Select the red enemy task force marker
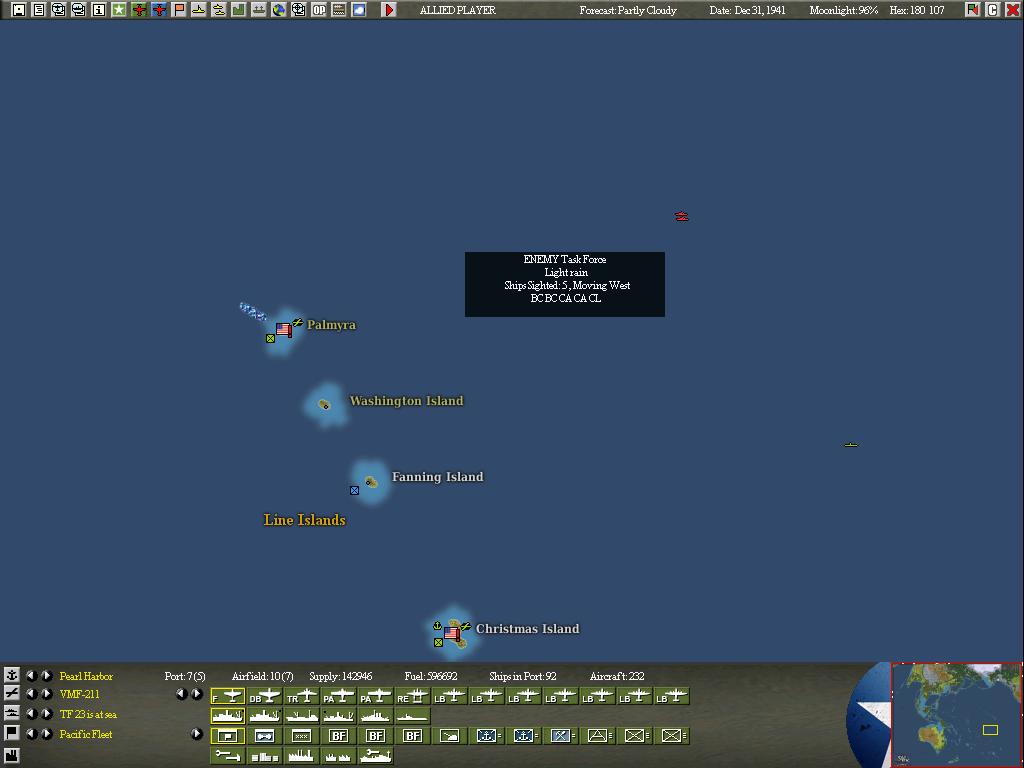Image resolution: width=1024 pixels, height=768 pixels. pyautogui.click(x=681, y=216)
